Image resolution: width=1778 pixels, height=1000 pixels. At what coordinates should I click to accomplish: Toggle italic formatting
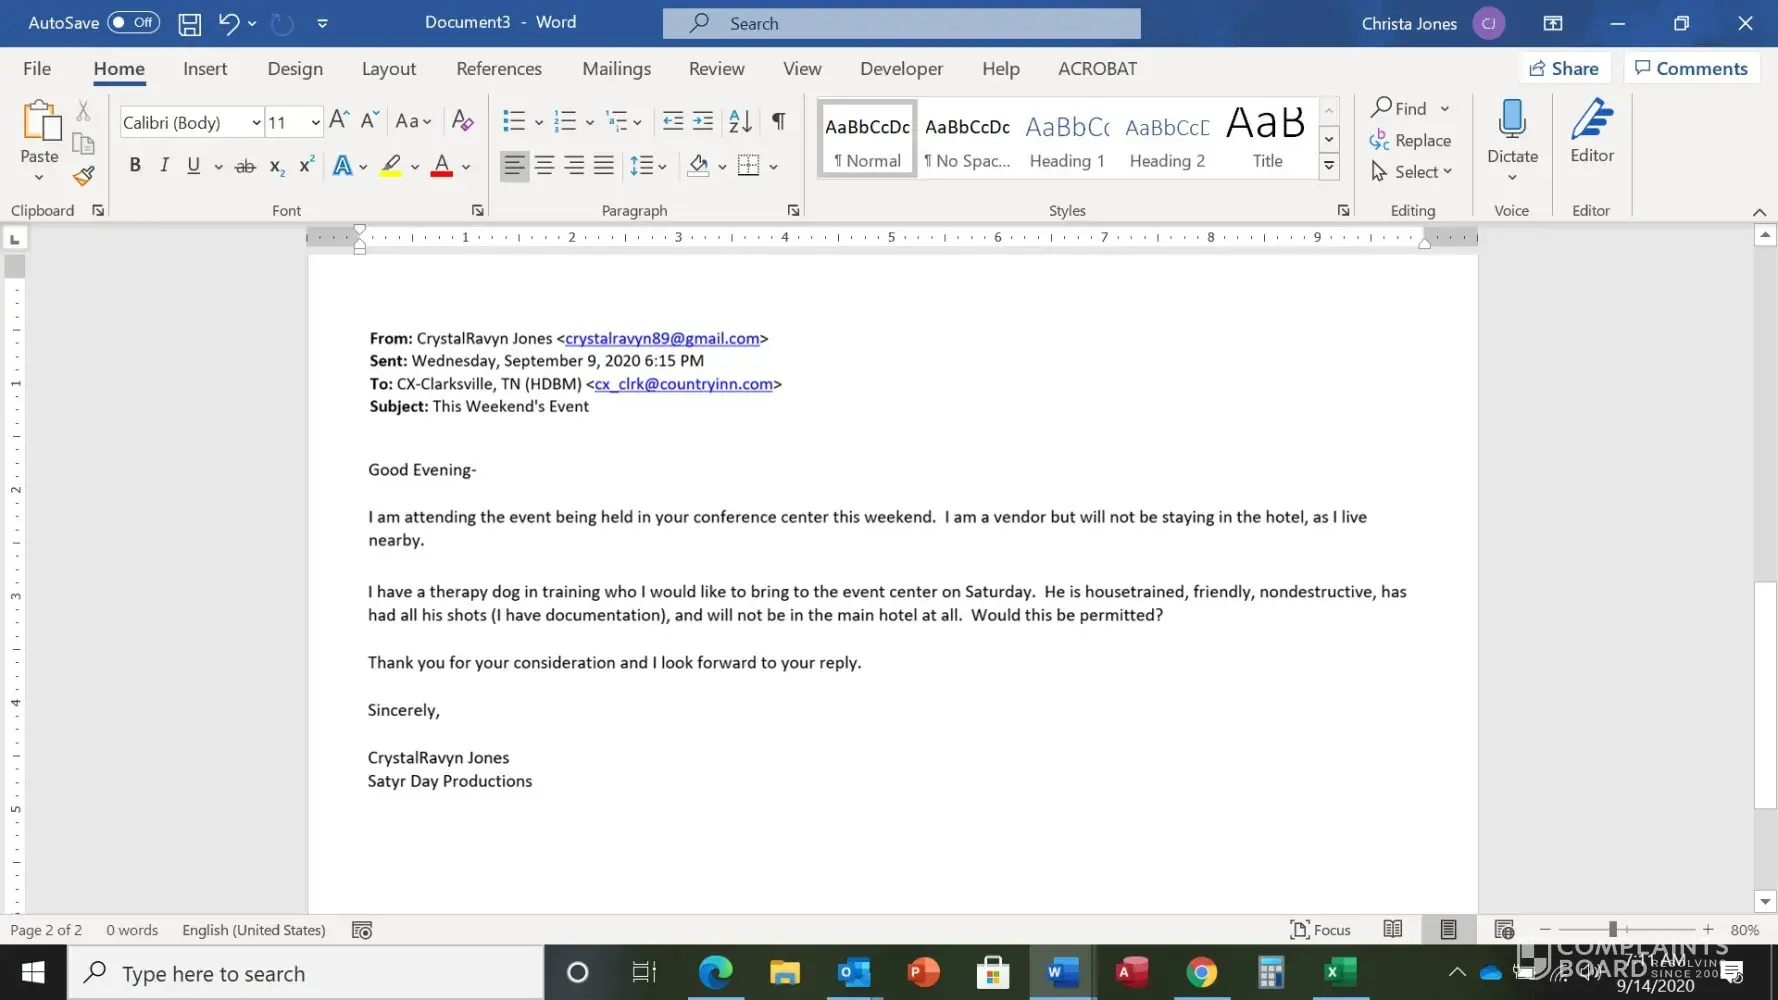[164, 166]
